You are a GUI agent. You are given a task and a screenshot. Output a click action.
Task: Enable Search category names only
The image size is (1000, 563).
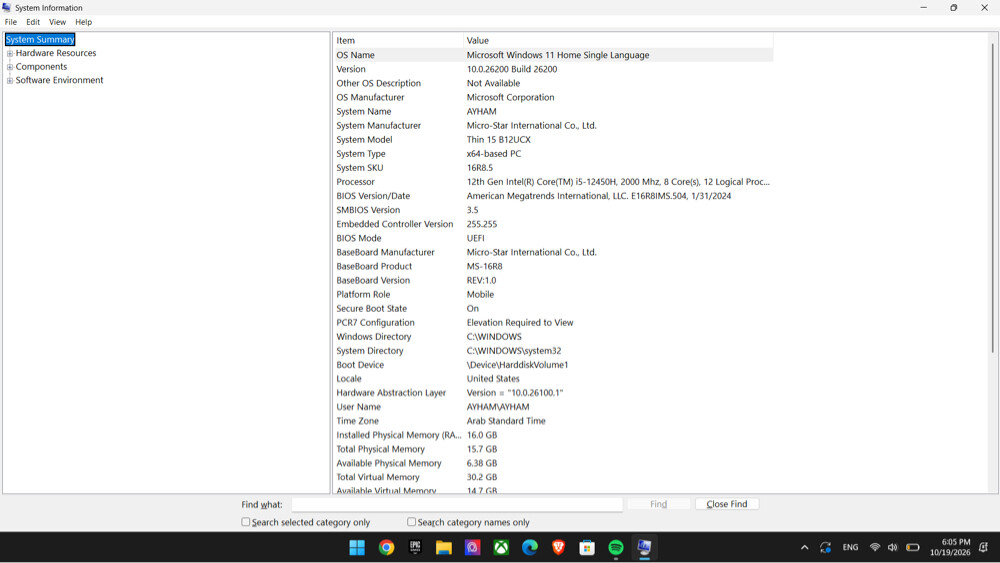(x=411, y=522)
